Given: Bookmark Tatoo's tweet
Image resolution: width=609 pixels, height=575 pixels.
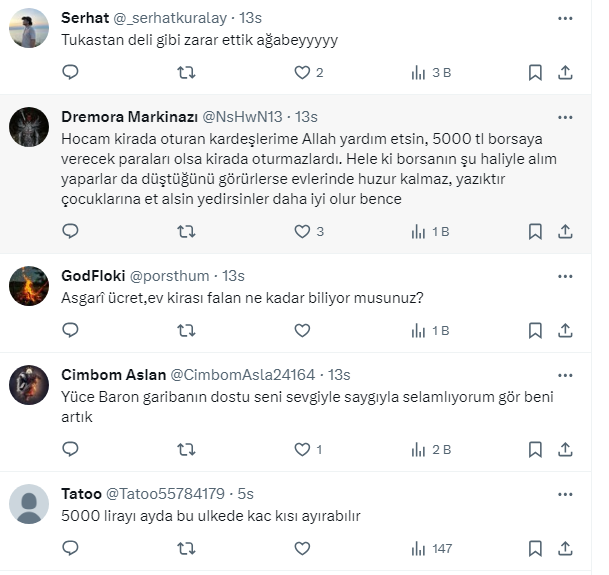Looking at the screenshot, I should (535, 548).
